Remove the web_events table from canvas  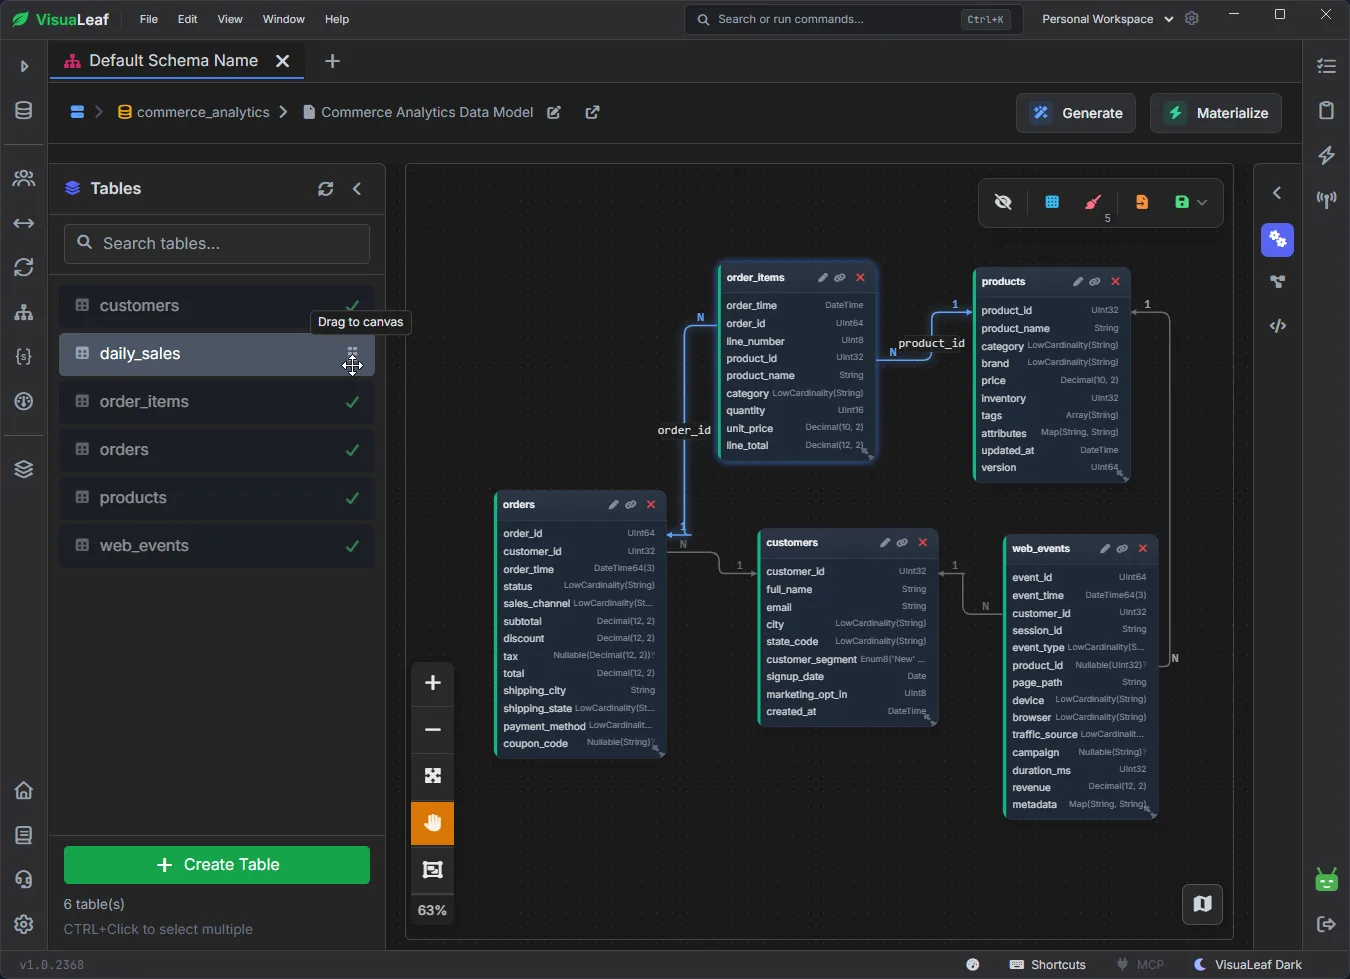[x=1143, y=549]
